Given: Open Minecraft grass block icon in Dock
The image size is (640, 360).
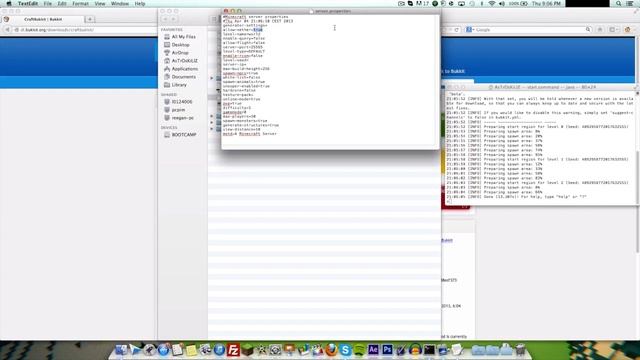Looking at the screenshot, I should [x=247, y=350].
